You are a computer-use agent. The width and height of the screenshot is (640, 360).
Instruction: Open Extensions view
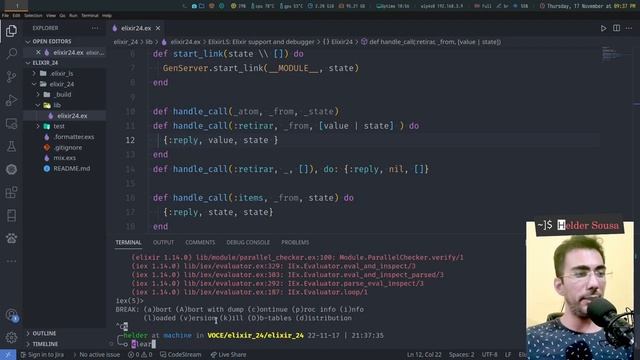point(11,192)
